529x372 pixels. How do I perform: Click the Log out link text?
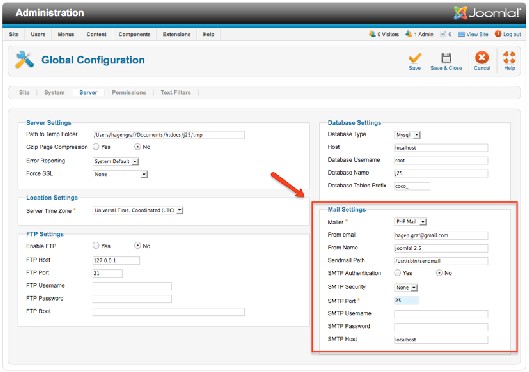(x=512, y=34)
